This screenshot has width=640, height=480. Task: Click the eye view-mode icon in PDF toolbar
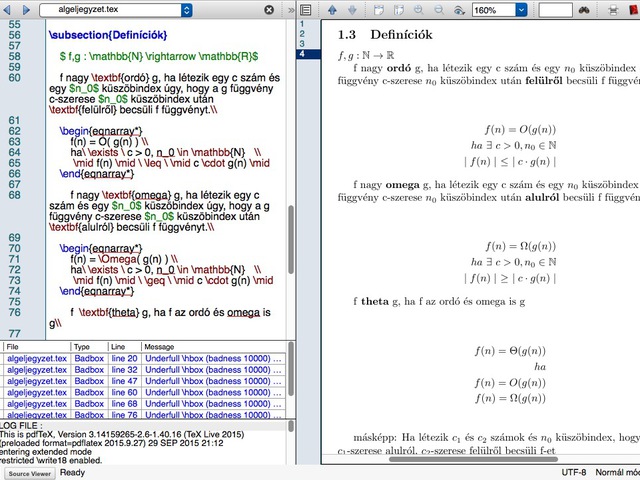click(x=459, y=10)
